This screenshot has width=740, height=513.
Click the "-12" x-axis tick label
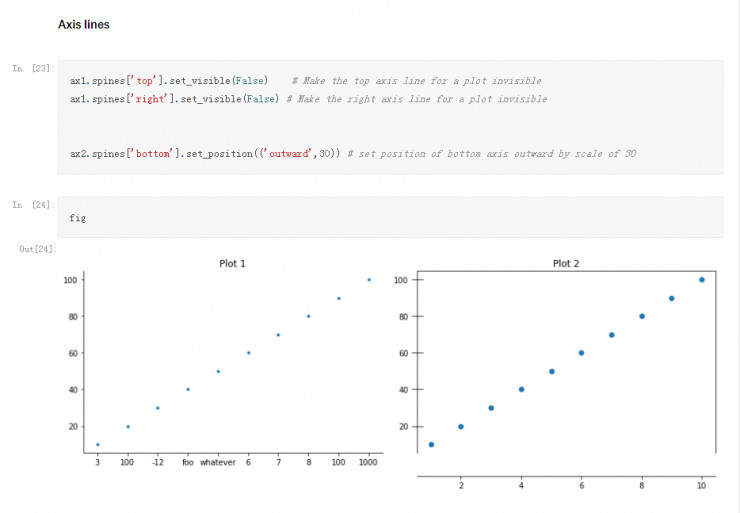tap(157, 463)
